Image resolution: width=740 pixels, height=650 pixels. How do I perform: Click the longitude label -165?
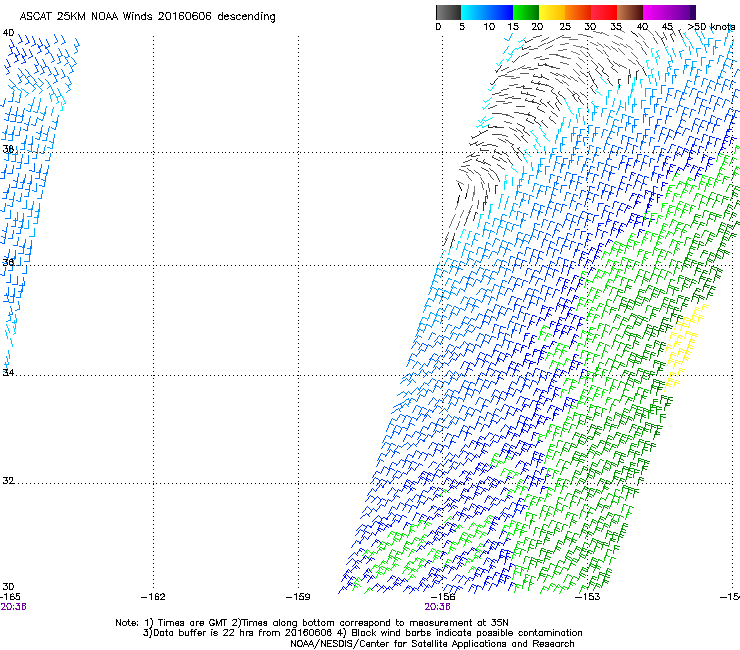[10, 597]
